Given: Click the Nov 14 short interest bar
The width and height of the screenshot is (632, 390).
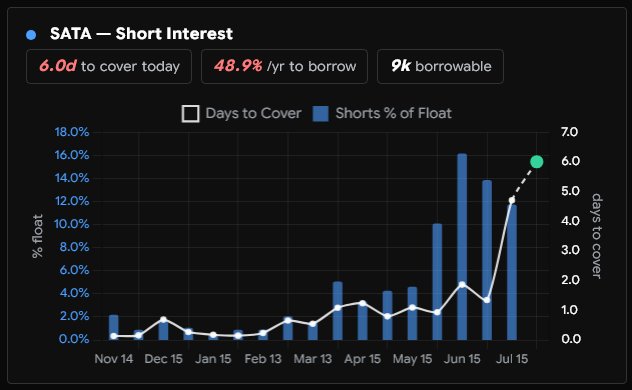Looking at the screenshot, I should [x=114, y=327].
